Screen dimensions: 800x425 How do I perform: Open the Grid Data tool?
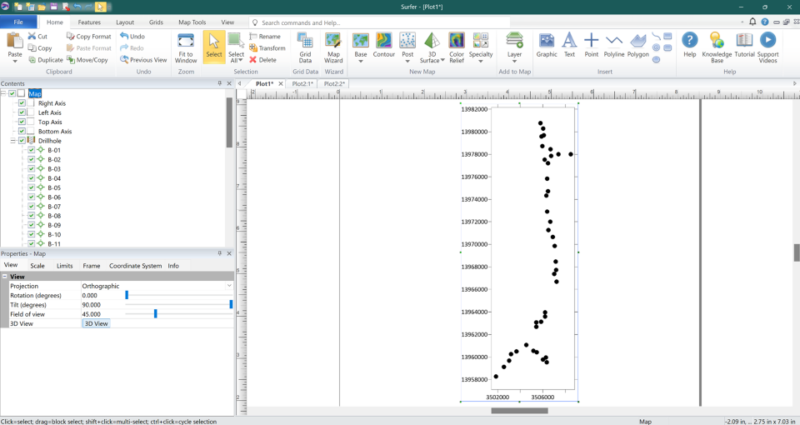tap(305, 47)
